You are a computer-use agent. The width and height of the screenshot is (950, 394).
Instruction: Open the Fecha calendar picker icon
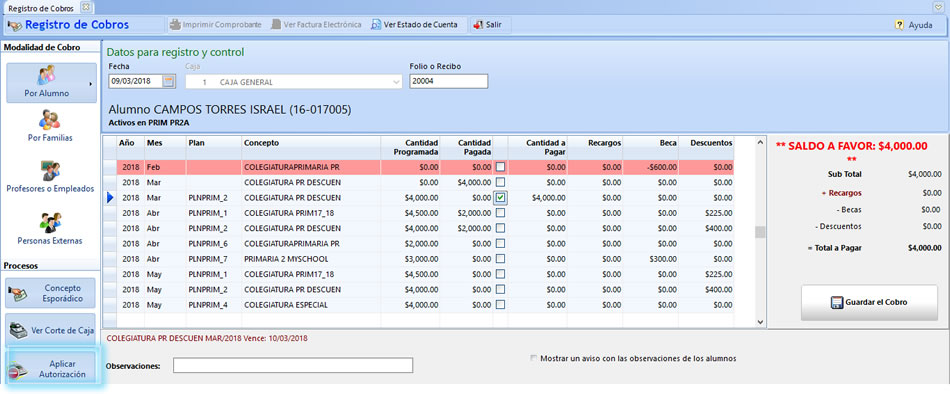(169, 81)
